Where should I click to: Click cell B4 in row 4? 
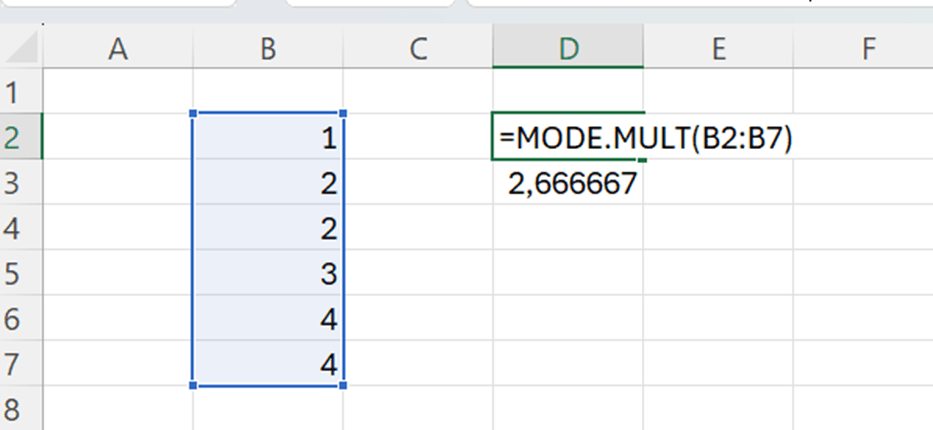(x=267, y=228)
